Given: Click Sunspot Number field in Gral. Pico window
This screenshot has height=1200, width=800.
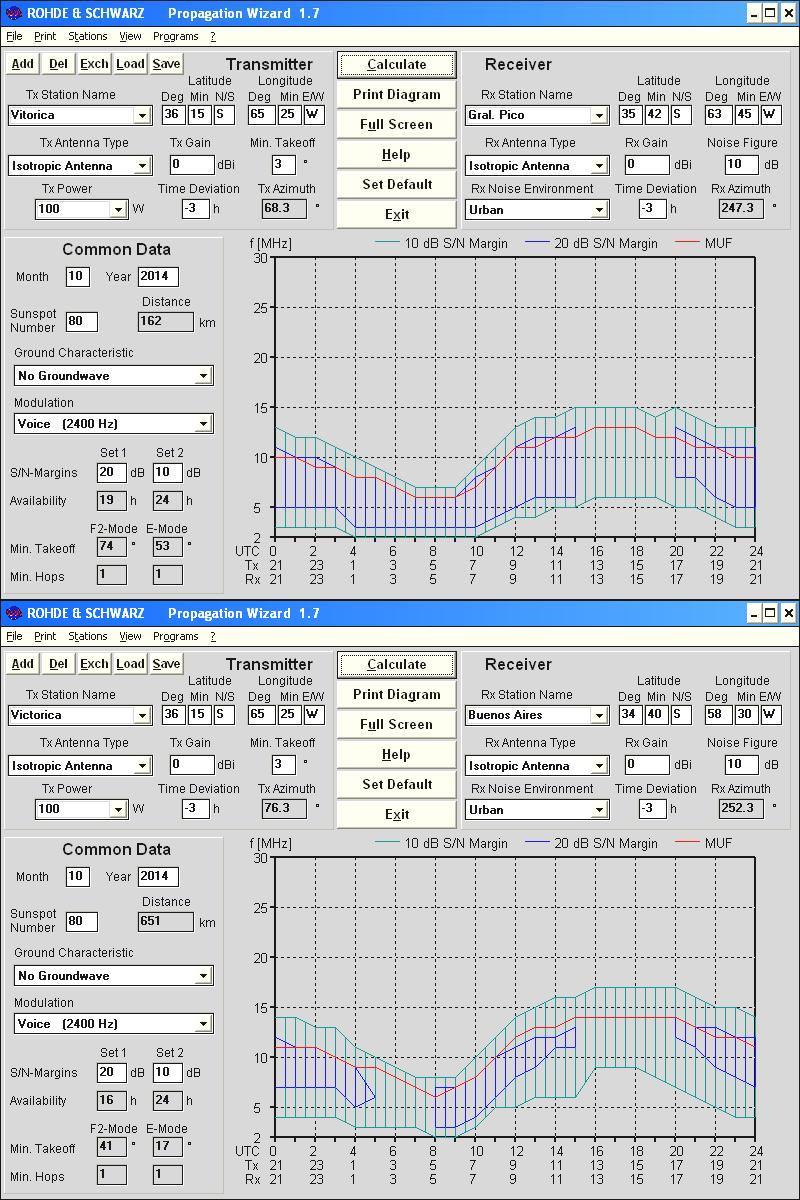Looking at the screenshot, I should tap(82, 321).
